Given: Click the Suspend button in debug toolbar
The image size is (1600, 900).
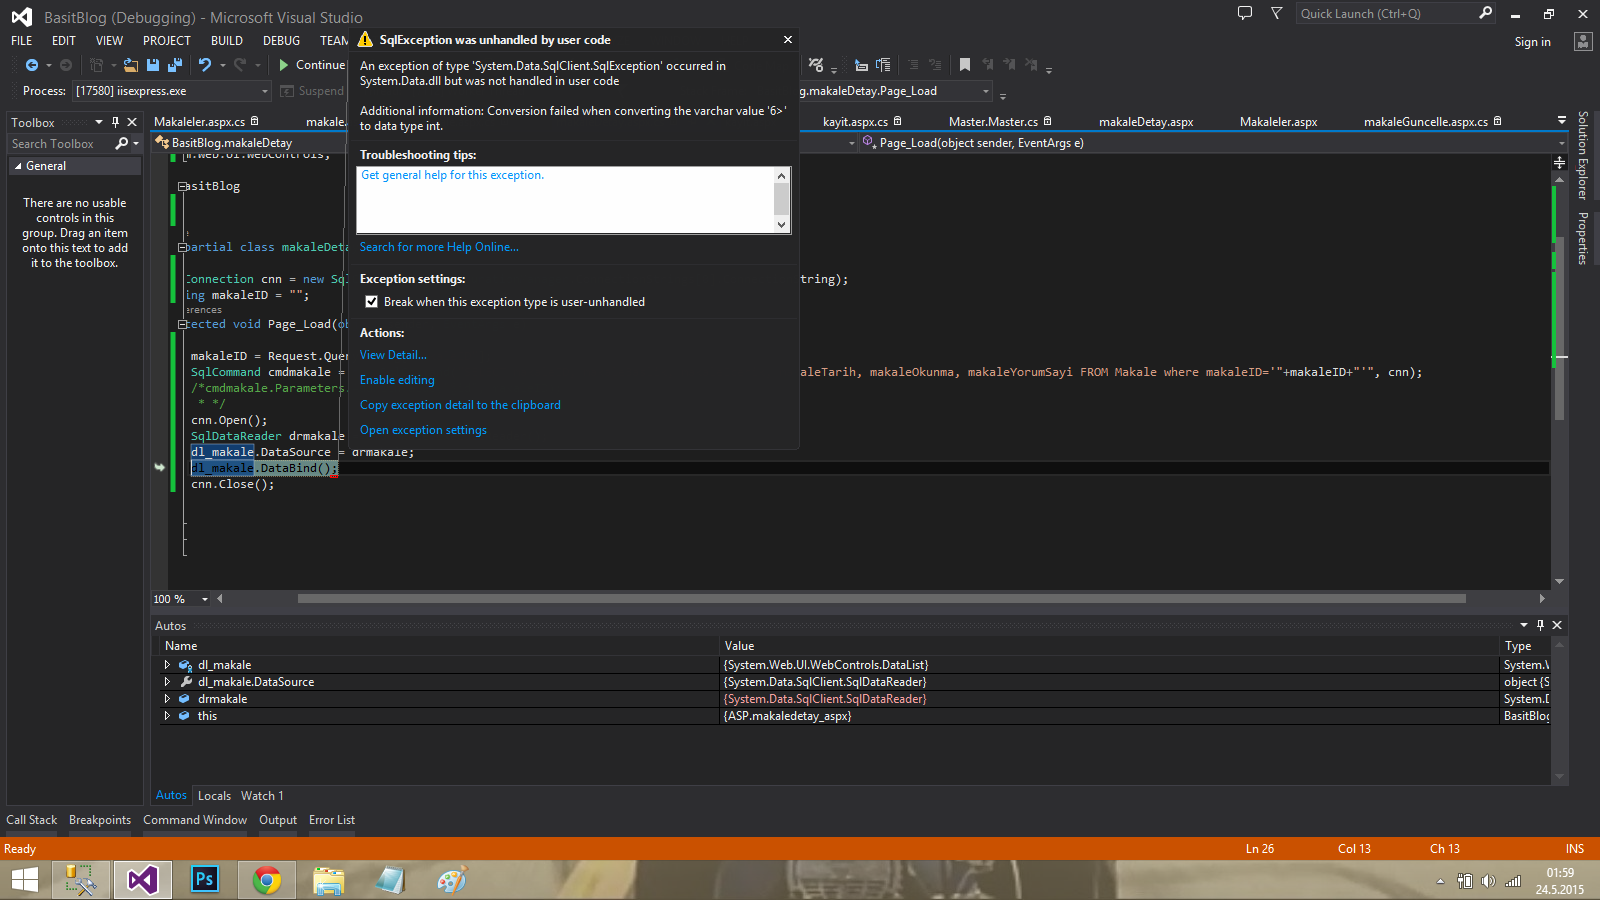Looking at the screenshot, I should (x=312, y=91).
